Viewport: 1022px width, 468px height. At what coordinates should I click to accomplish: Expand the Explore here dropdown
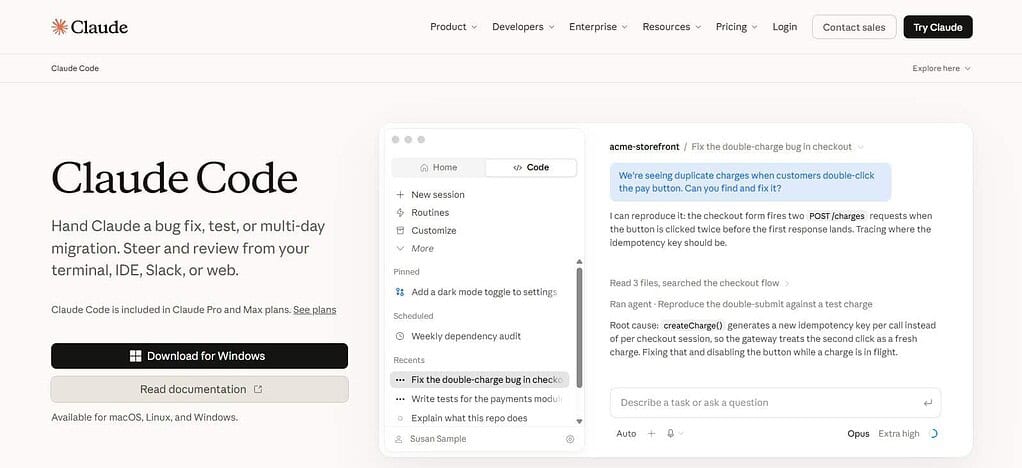941,68
